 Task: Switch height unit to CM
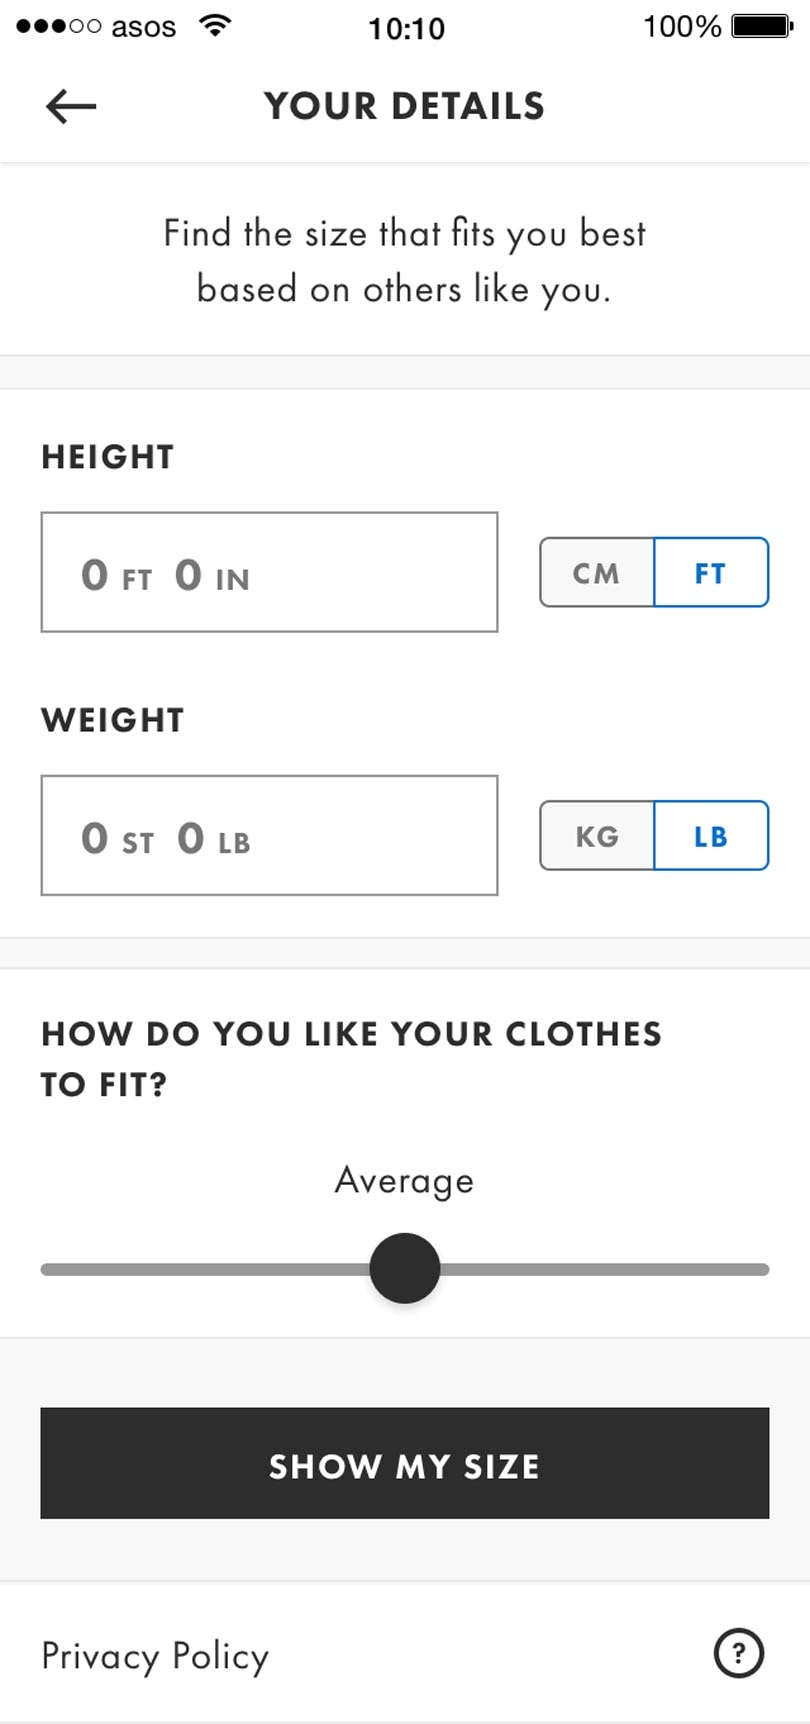coord(597,573)
